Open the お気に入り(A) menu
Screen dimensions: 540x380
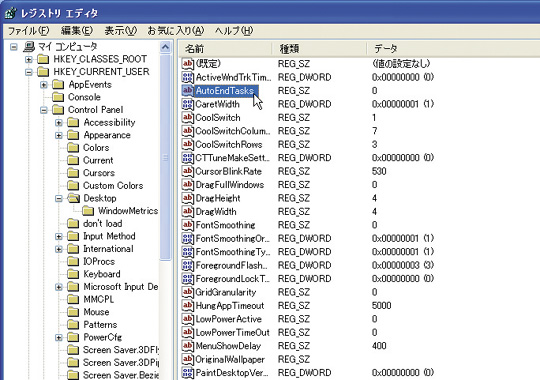[x=176, y=31]
